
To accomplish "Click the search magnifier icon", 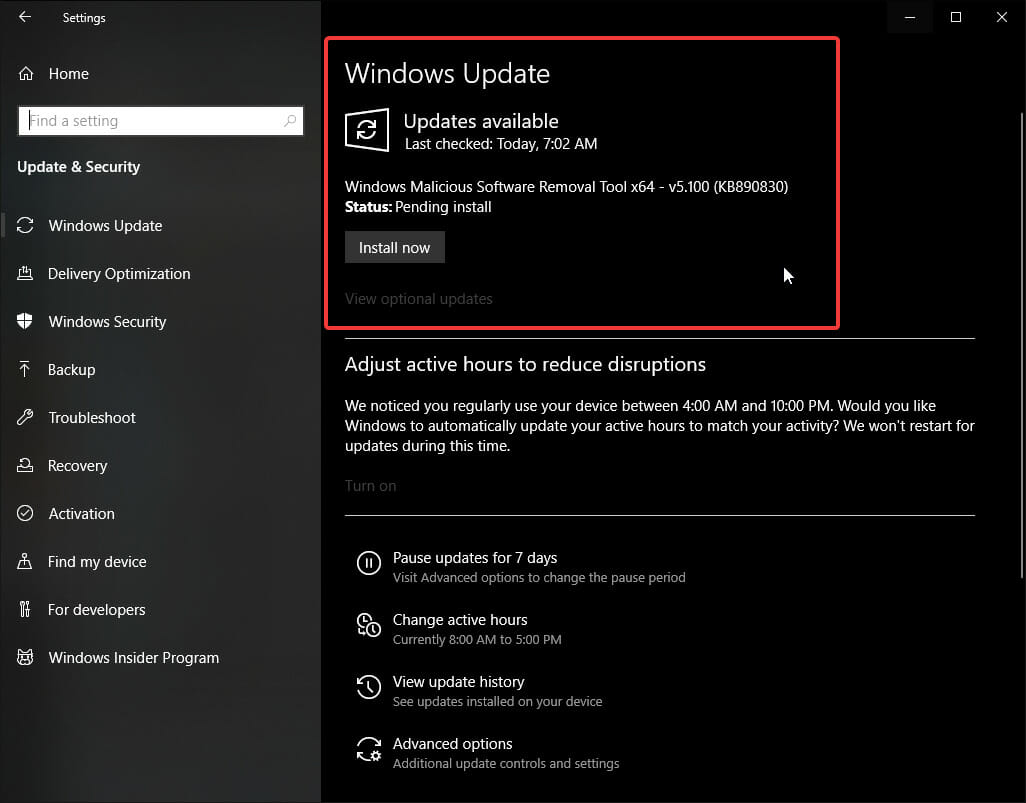I will click(290, 120).
